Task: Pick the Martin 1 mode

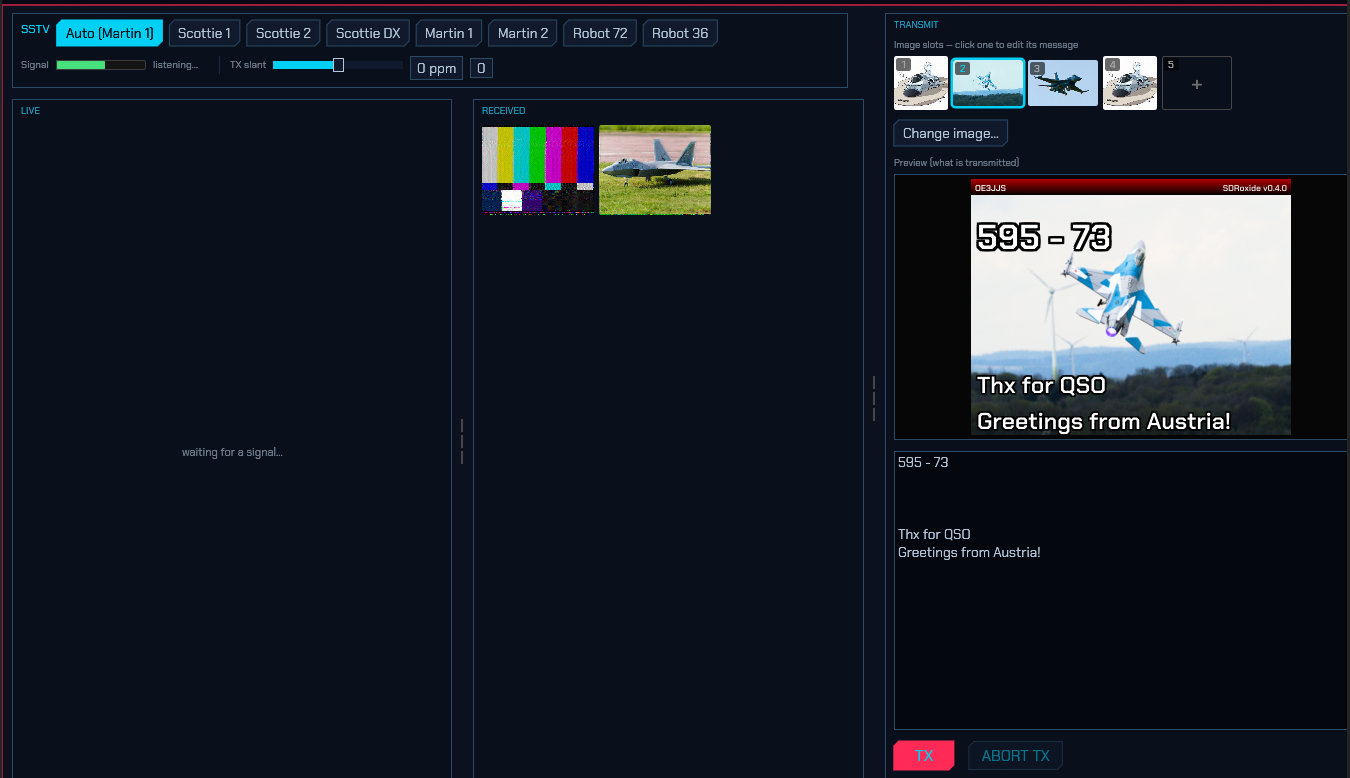Action: click(449, 33)
